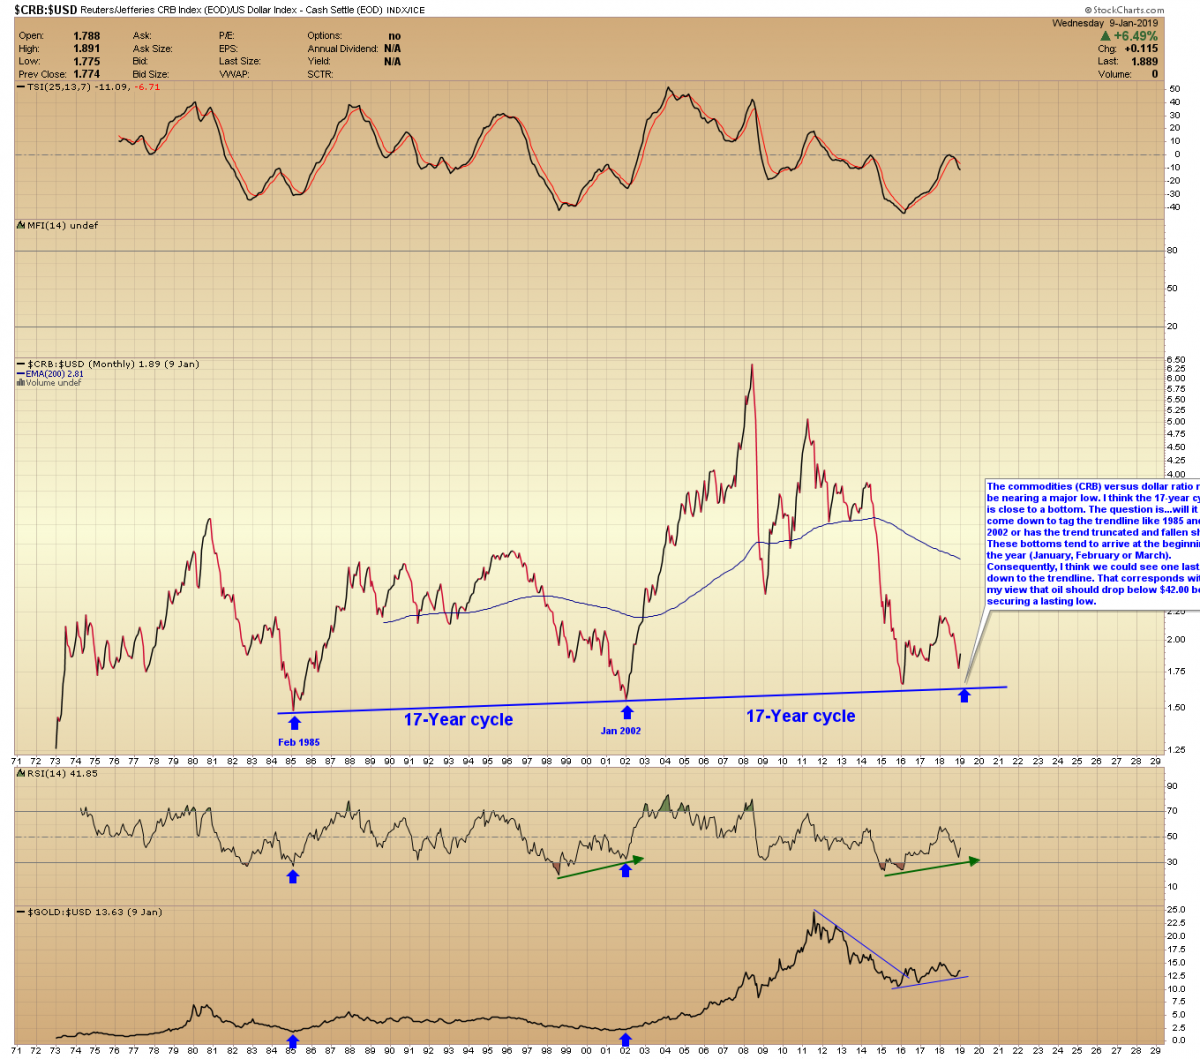Screen dimensions: 1200x1059
Task: Click the $GOLD:$USD 13.63 panel label
Action: coord(93,912)
